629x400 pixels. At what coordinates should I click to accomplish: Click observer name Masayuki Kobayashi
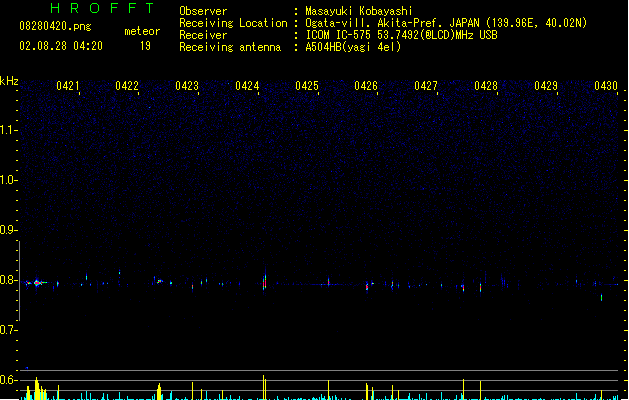pos(359,11)
